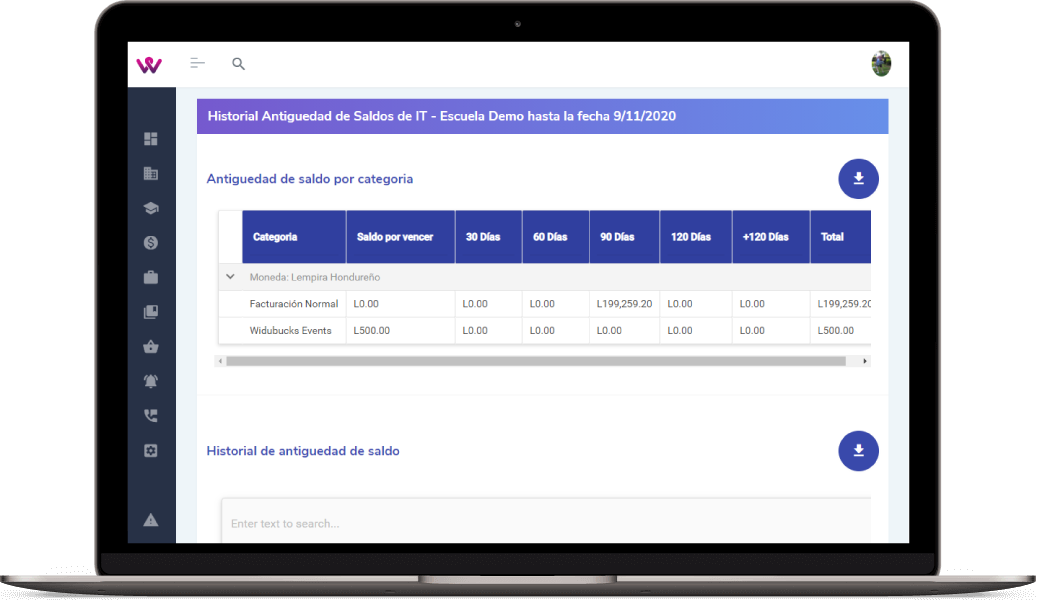Open the phone call icon in sidebar
This screenshot has width=1037, height=600.
click(151, 416)
